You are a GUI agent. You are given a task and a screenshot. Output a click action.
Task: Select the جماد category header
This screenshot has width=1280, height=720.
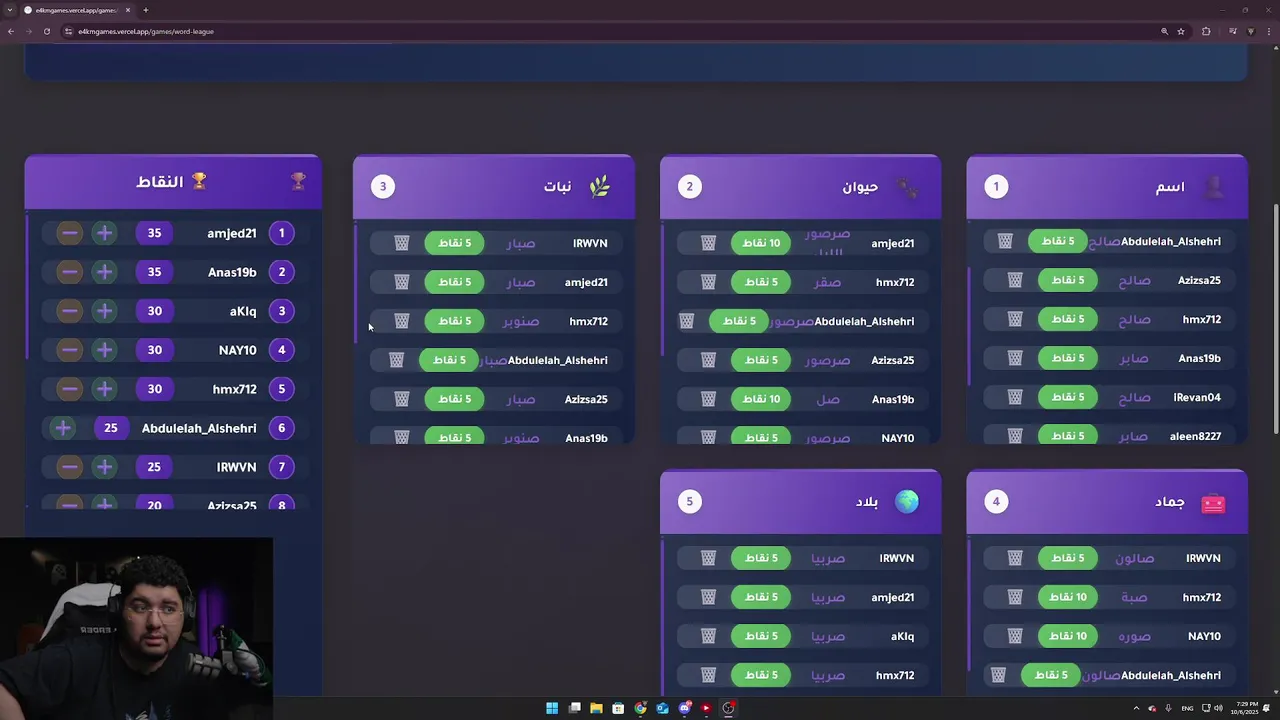1107,502
